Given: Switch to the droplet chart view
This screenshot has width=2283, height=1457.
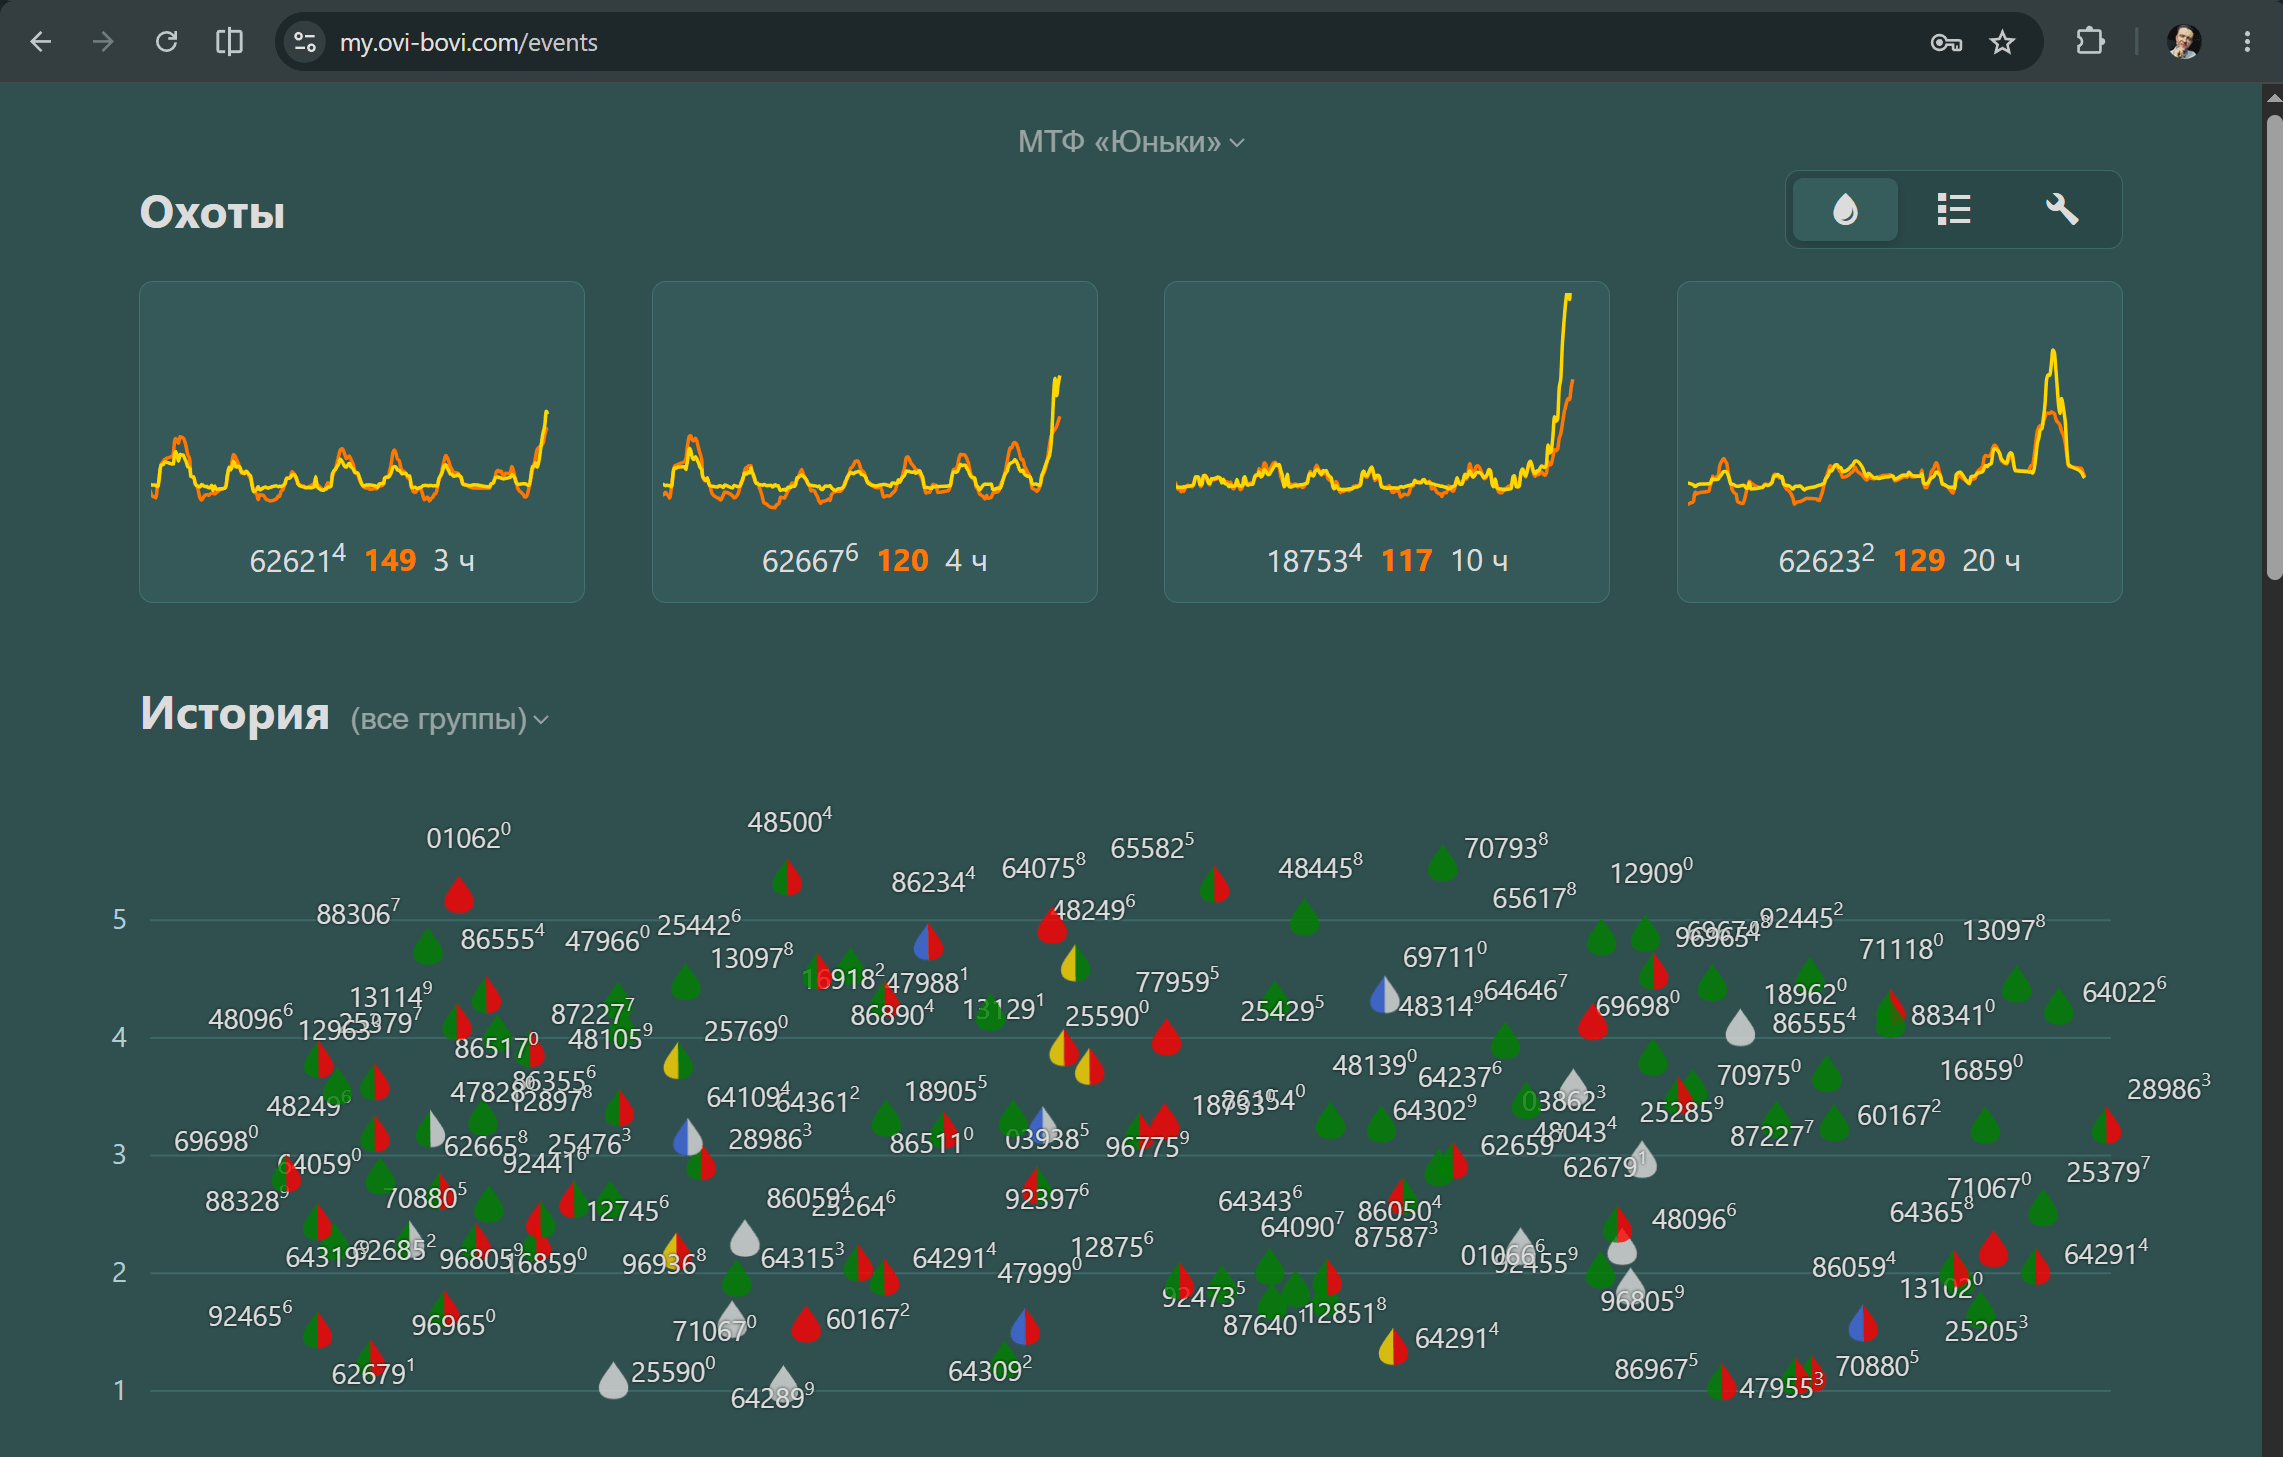Looking at the screenshot, I should (x=1845, y=210).
